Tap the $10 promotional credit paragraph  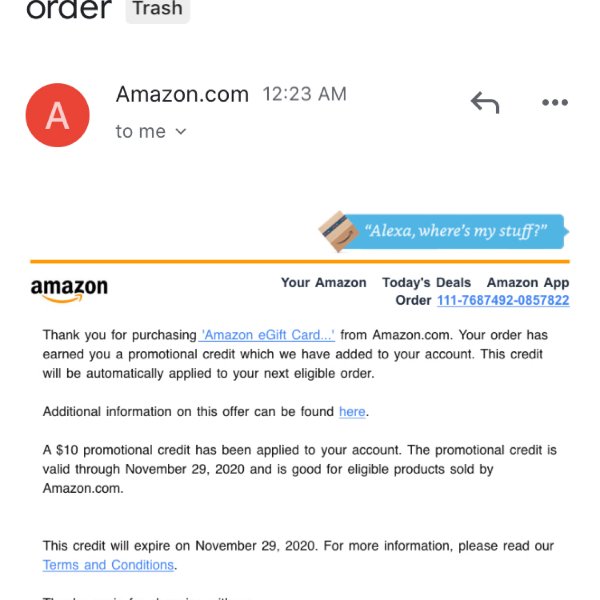[x=299, y=469]
